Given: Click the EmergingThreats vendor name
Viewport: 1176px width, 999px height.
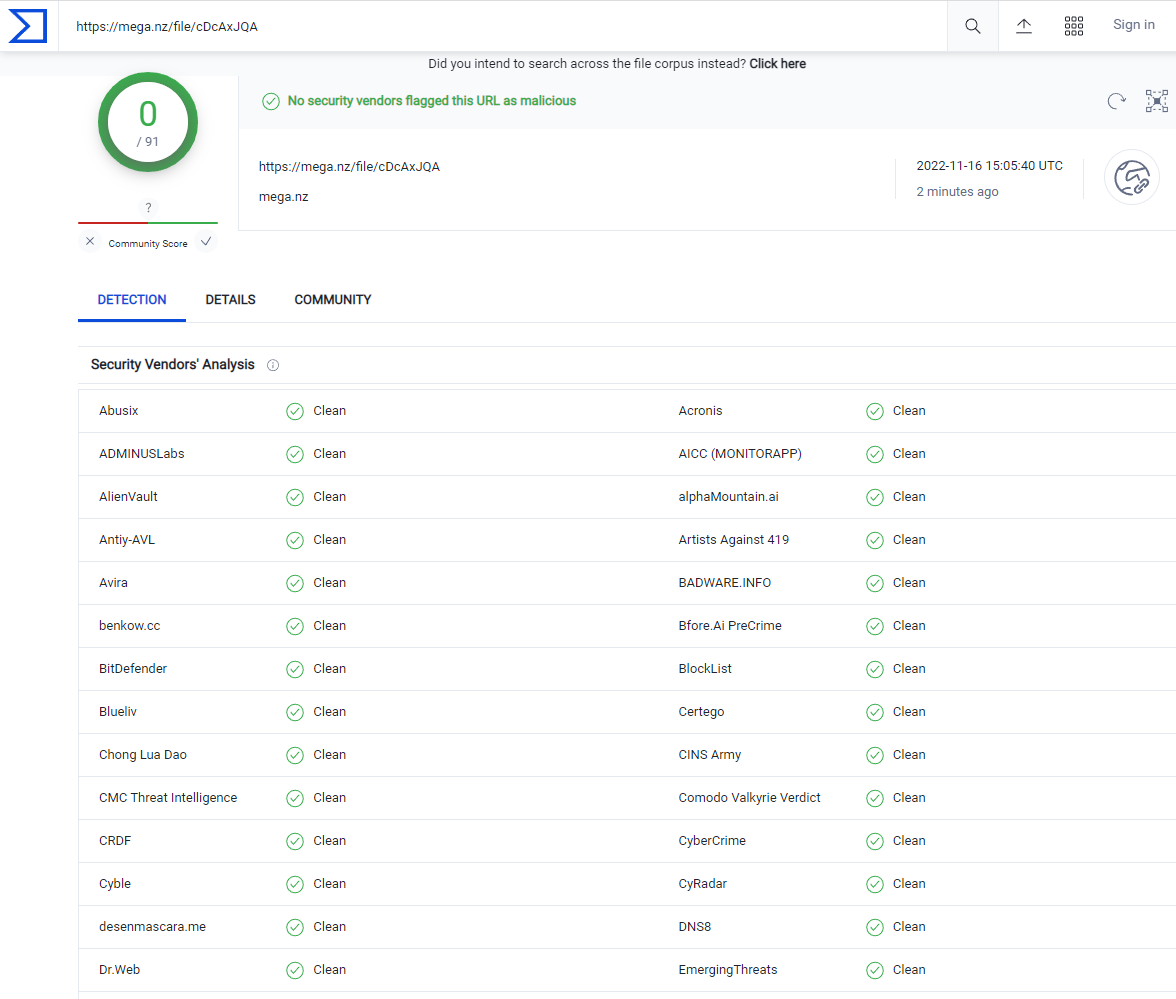Looking at the screenshot, I should (728, 970).
